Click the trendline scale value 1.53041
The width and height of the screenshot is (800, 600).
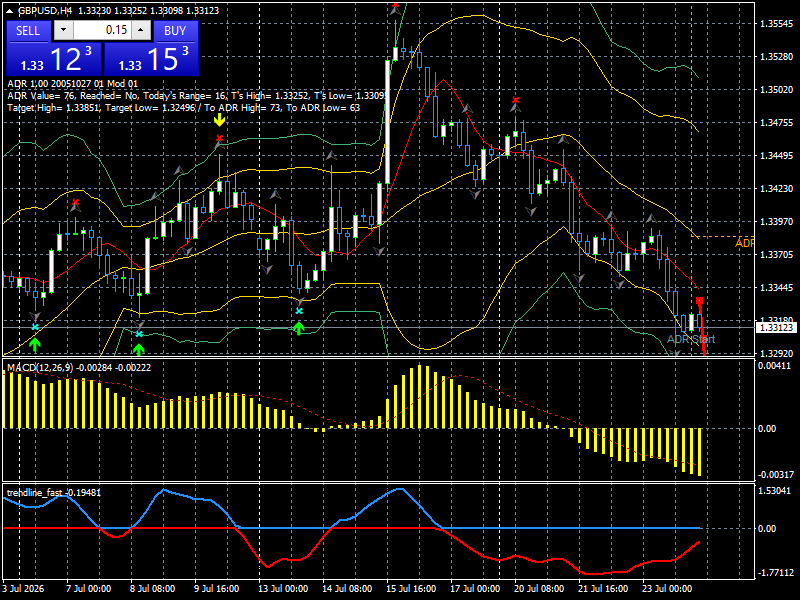[774, 490]
